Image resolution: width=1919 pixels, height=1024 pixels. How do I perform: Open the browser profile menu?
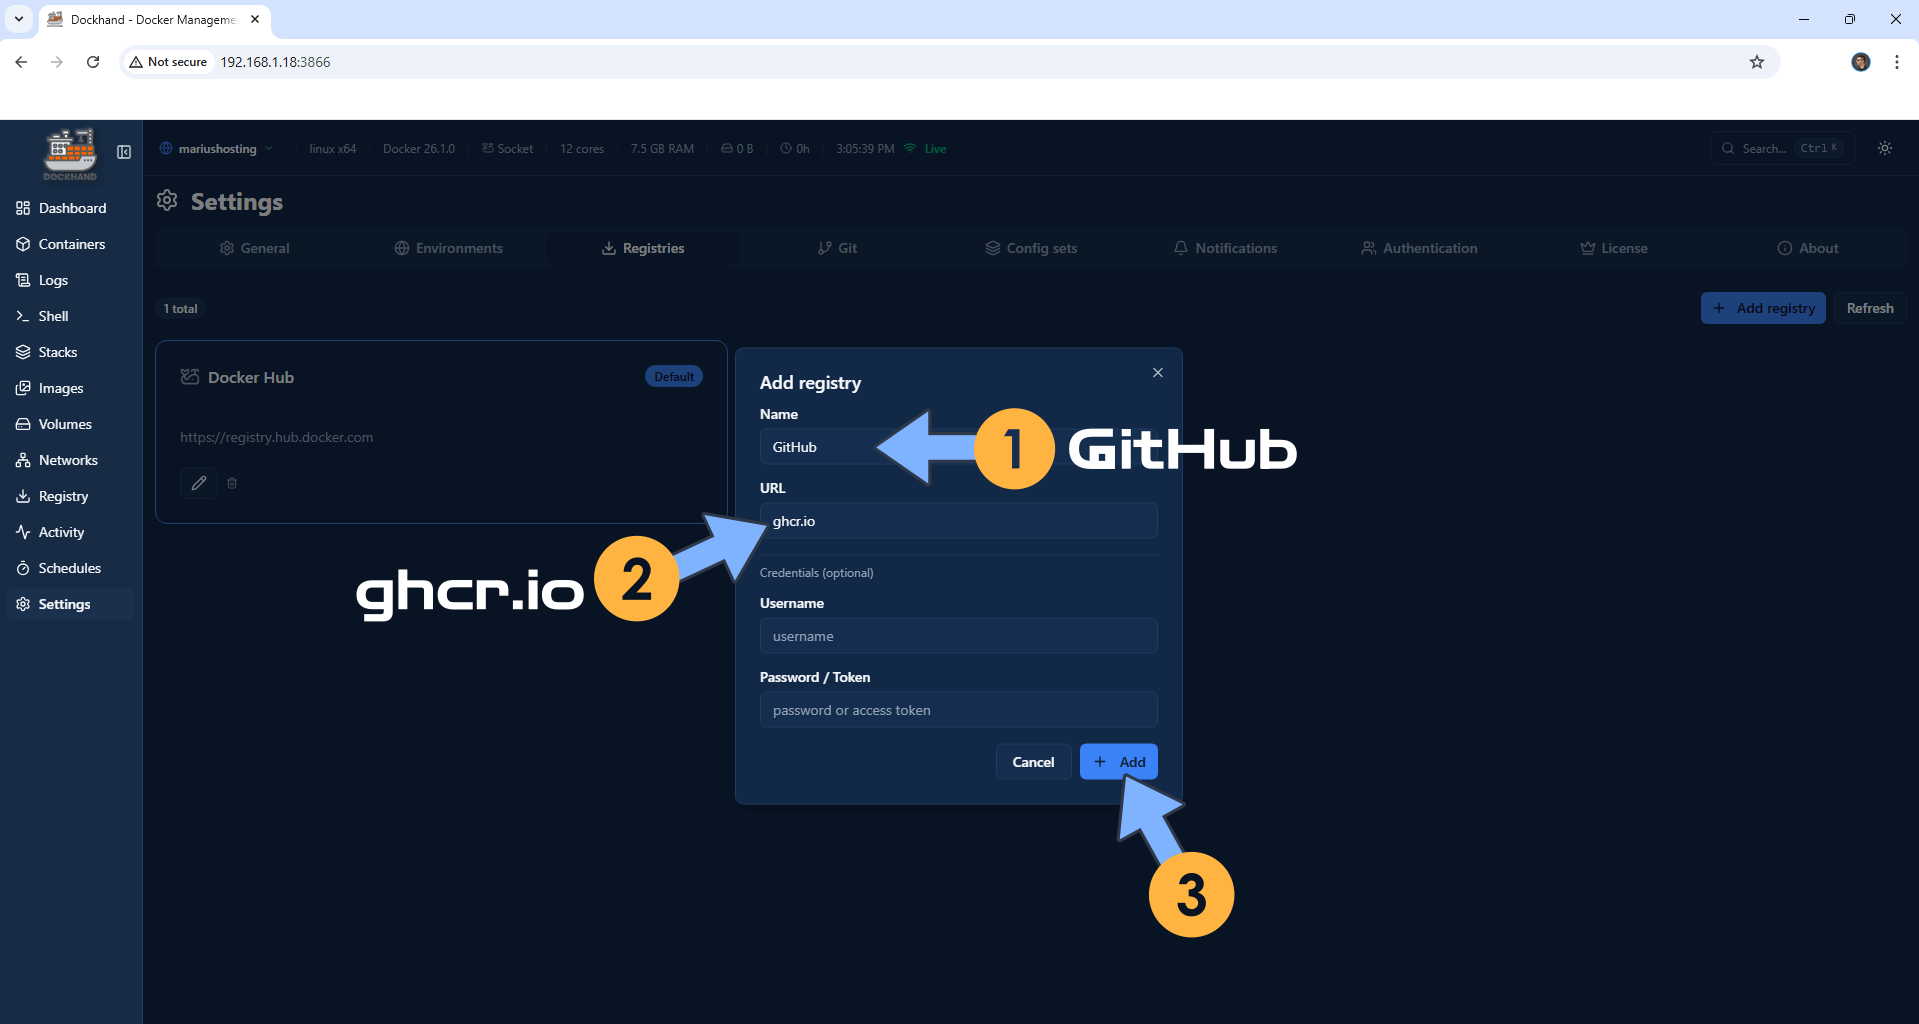pos(1860,61)
